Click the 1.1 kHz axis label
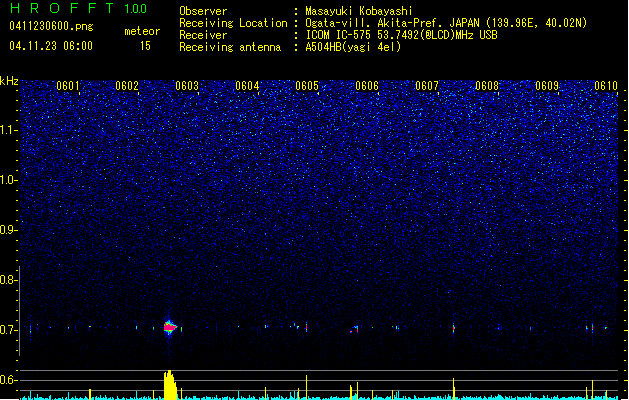The image size is (629, 400). pos(8,130)
